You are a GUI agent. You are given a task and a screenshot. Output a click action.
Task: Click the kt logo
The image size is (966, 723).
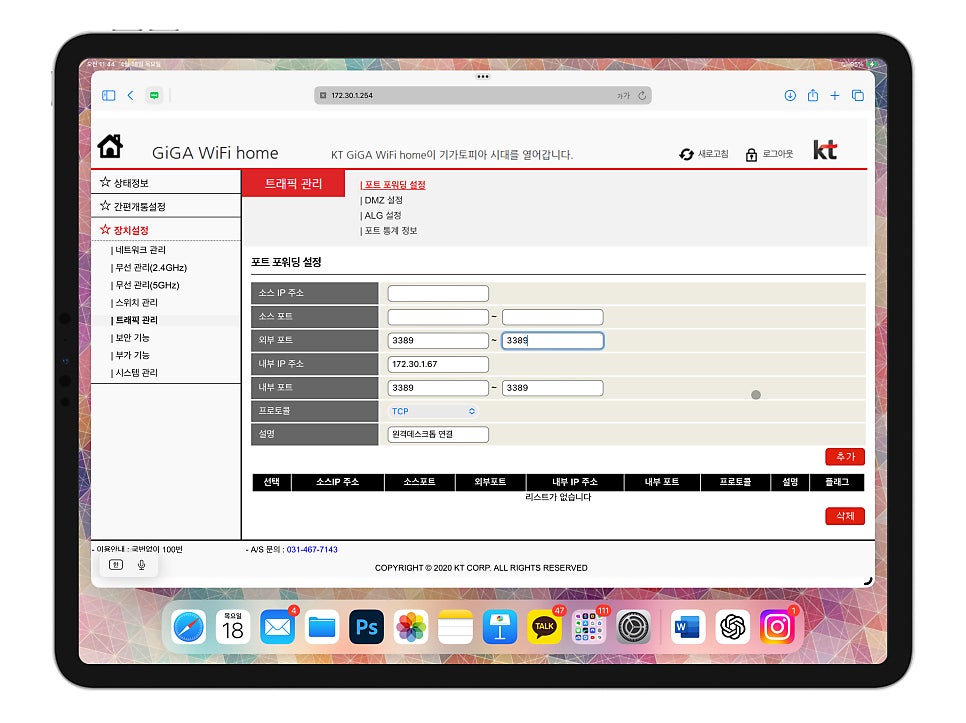(825, 150)
